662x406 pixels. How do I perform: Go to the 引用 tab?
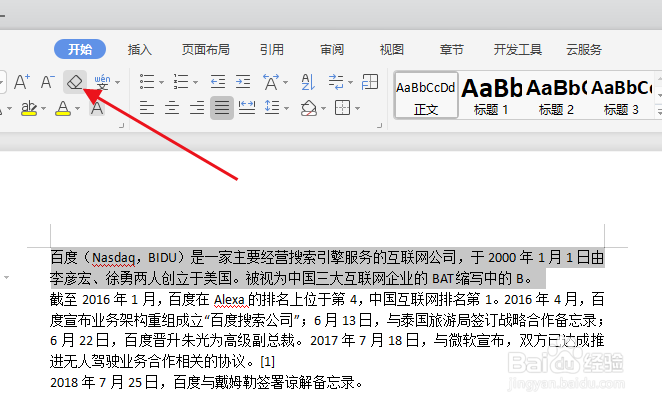point(271,50)
